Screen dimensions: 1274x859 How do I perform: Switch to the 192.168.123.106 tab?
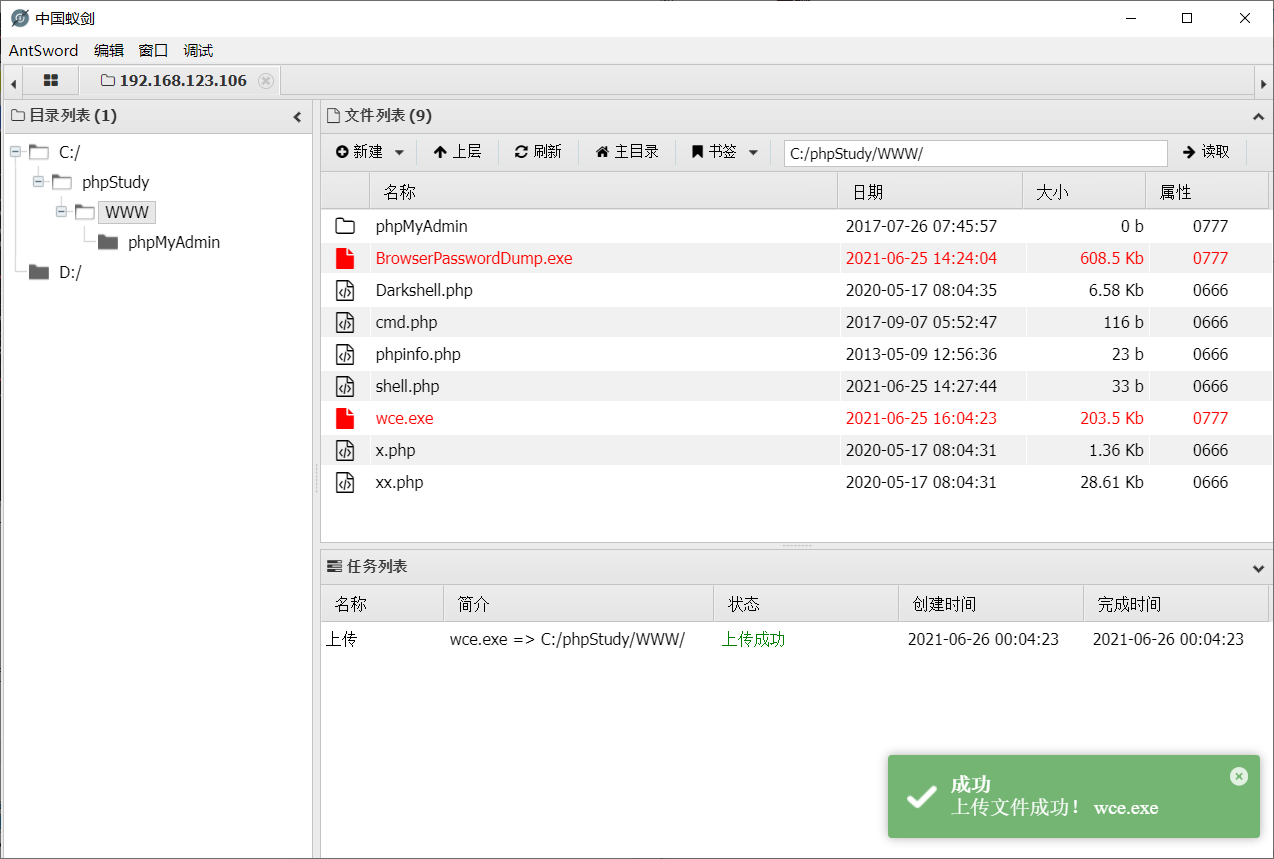click(x=181, y=81)
